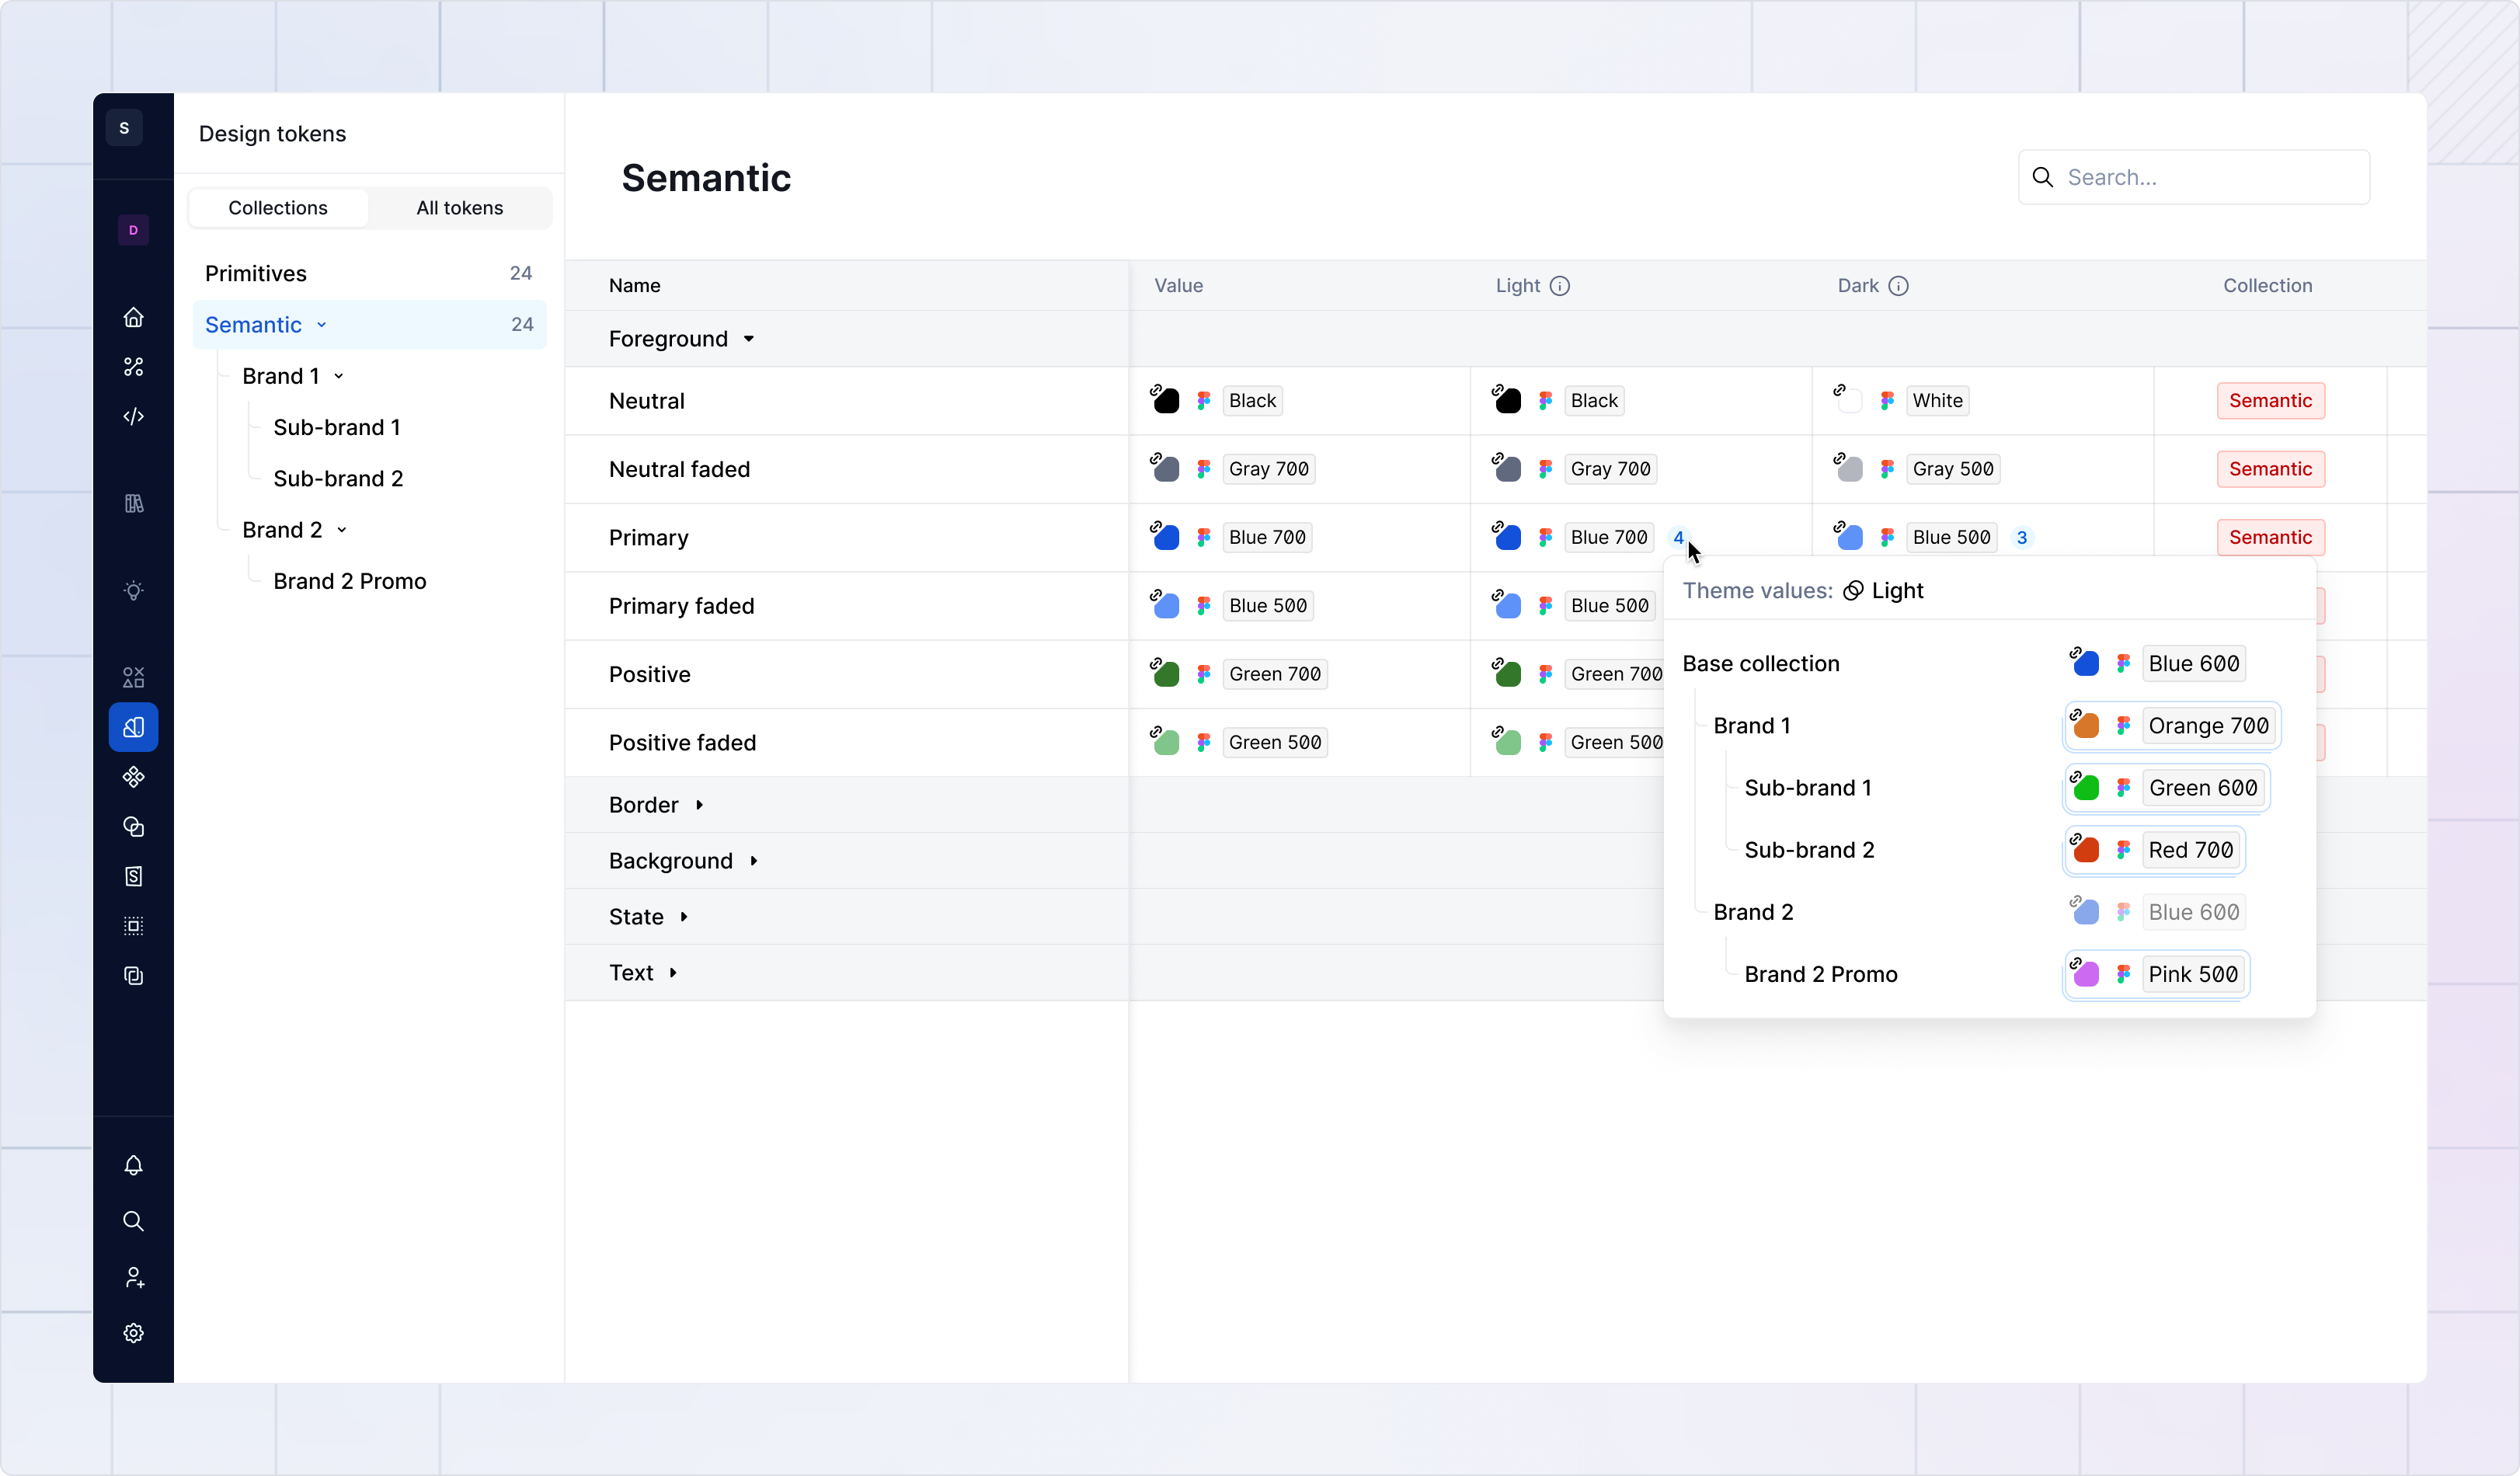Click the 4 overrides badge on Primary Light
Image resolution: width=2520 pixels, height=1476 pixels.
click(x=1678, y=538)
